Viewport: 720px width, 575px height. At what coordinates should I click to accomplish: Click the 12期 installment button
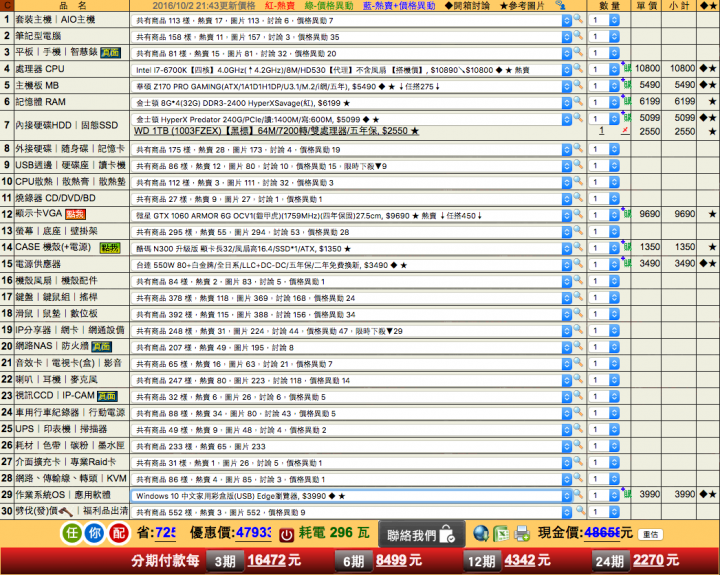481,561
